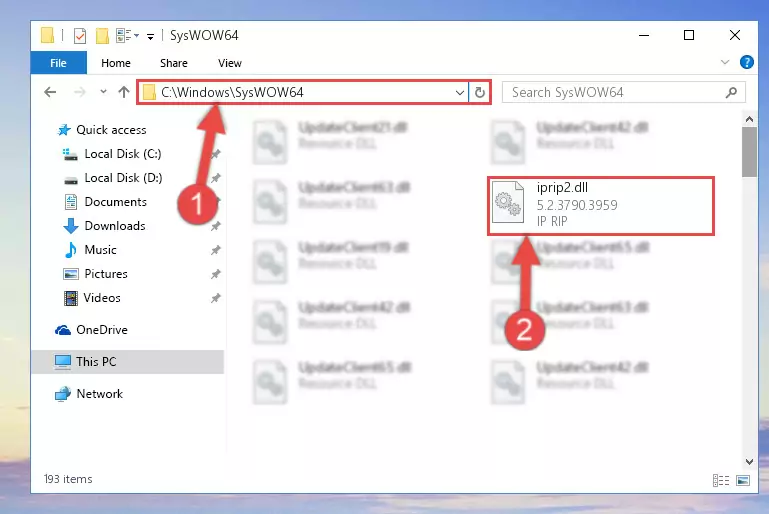Click the folder icon in address bar
The width and height of the screenshot is (769, 514).
[x=150, y=92]
